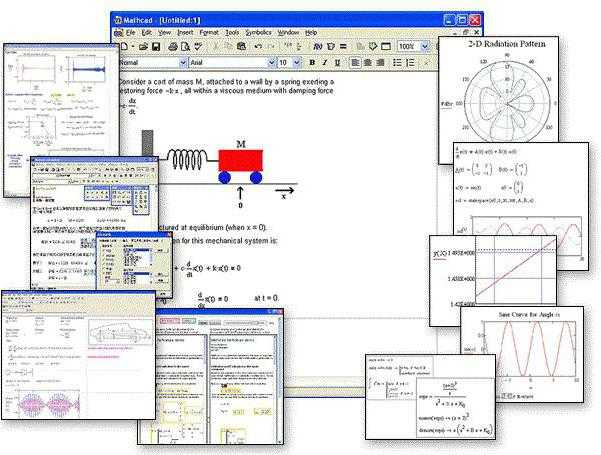The image size is (601, 455).
Task: Paste from clipboard
Action: click(241, 46)
